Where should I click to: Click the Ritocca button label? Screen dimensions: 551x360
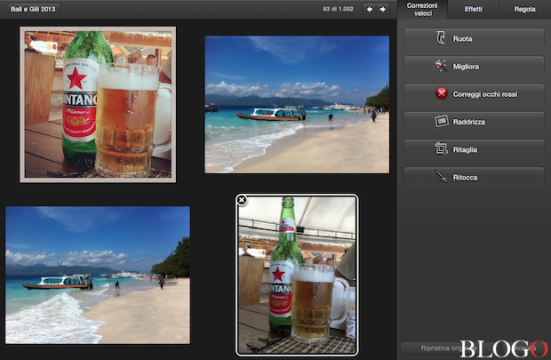point(465,178)
